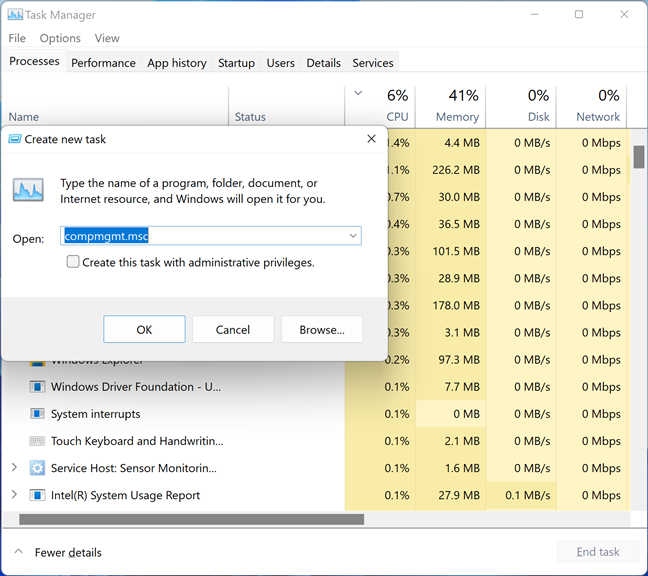Click the Create new task dialog title icon
The image size is (648, 576).
point(14,139)
